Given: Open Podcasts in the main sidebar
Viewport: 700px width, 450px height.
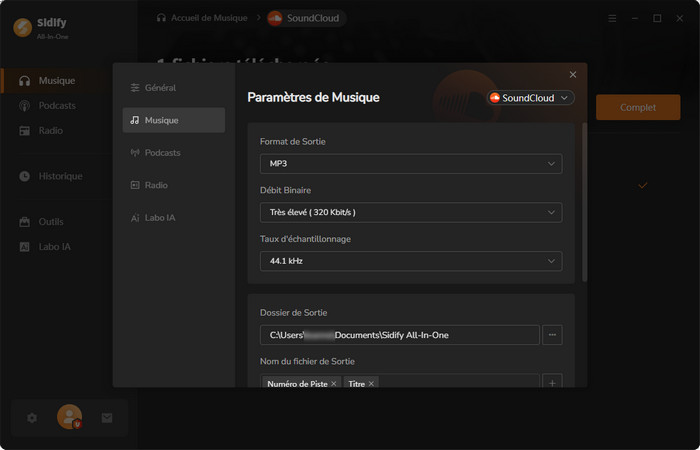Looking at the screenshot, I should (x=47, y=106).
